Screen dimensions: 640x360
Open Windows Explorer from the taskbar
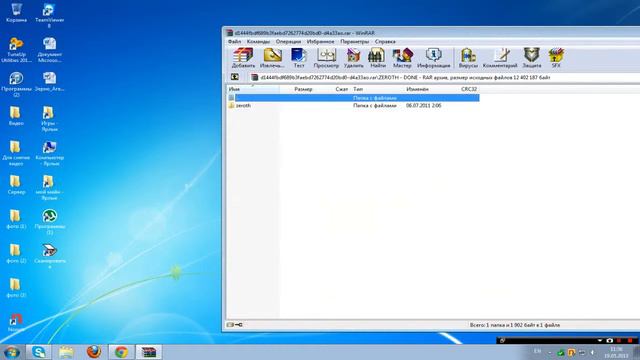point(66,352)
